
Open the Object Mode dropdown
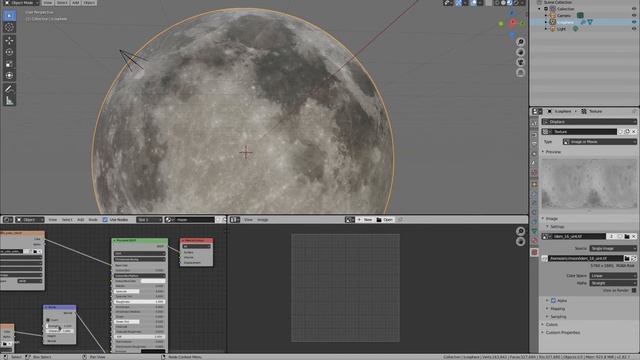tap(21, 3)
